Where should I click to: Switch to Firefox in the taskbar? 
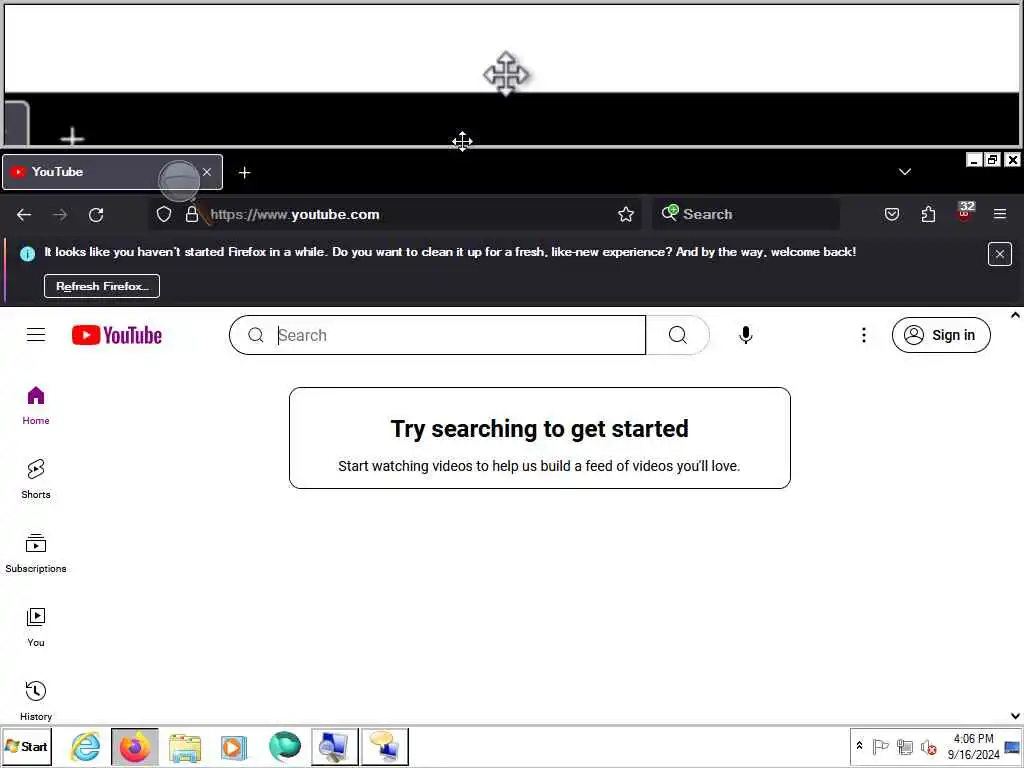pos(135,747)
